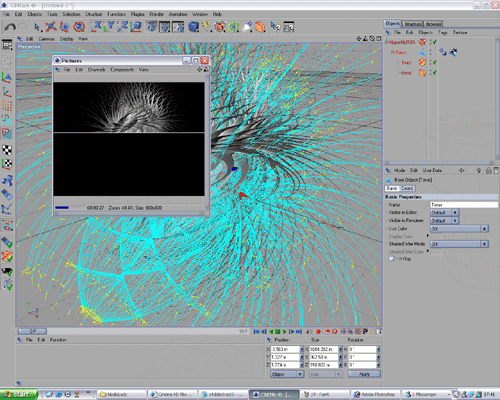Click the light object icon in toolbar

247,27
